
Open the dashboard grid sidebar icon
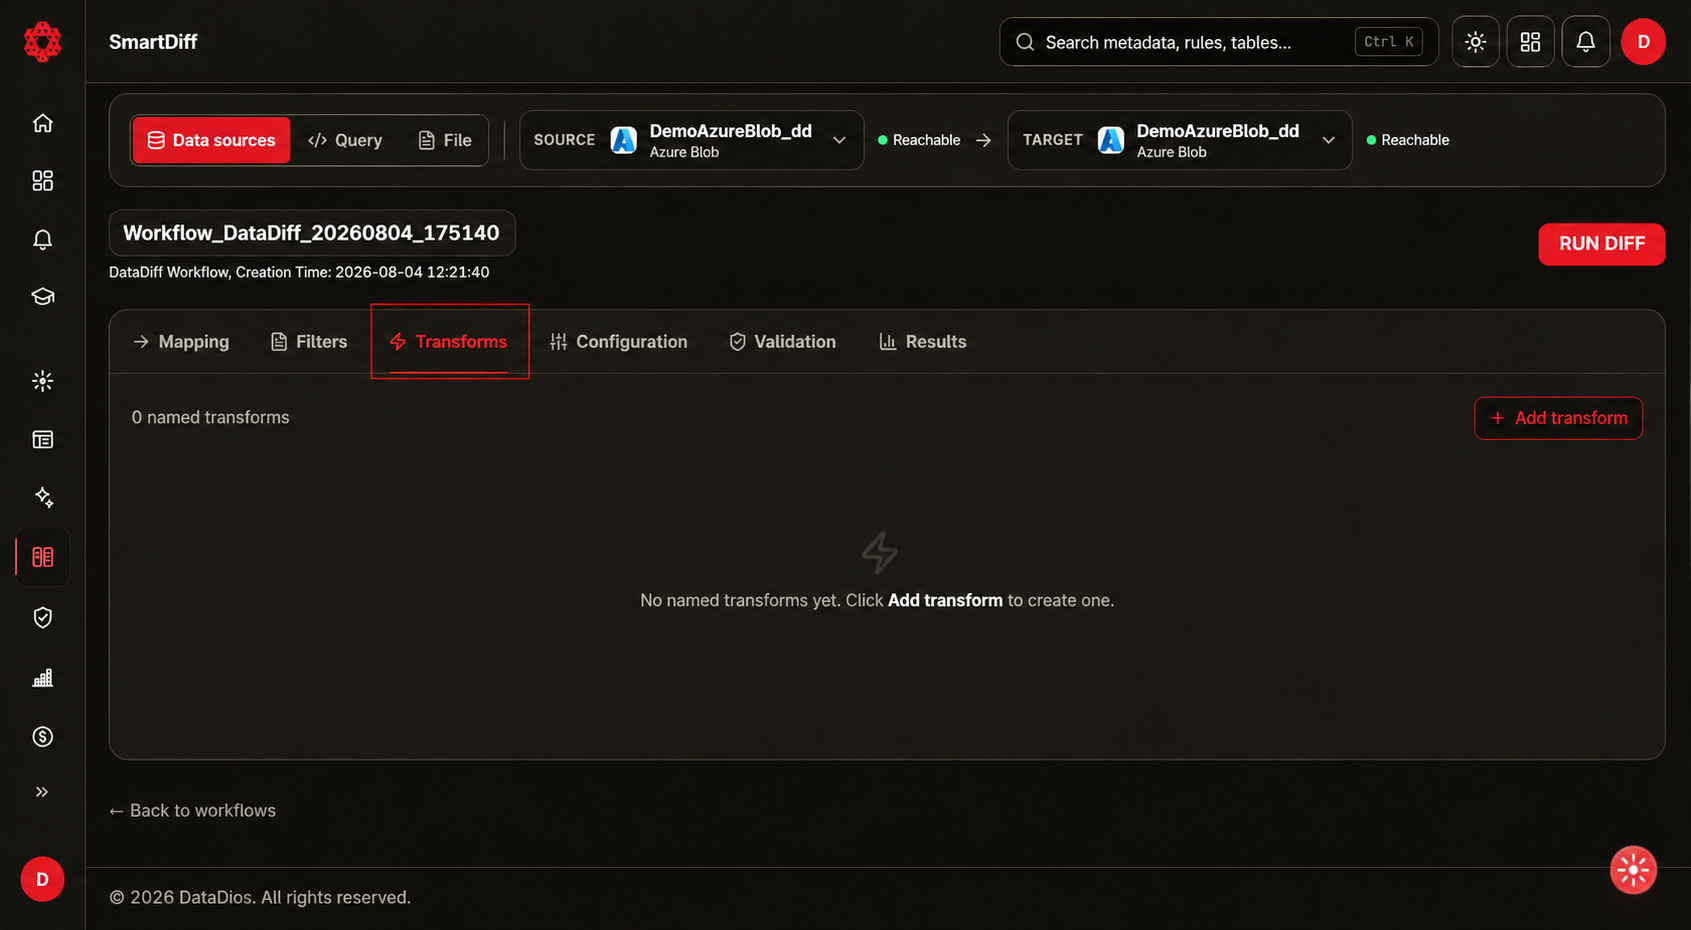click(42, 181)
